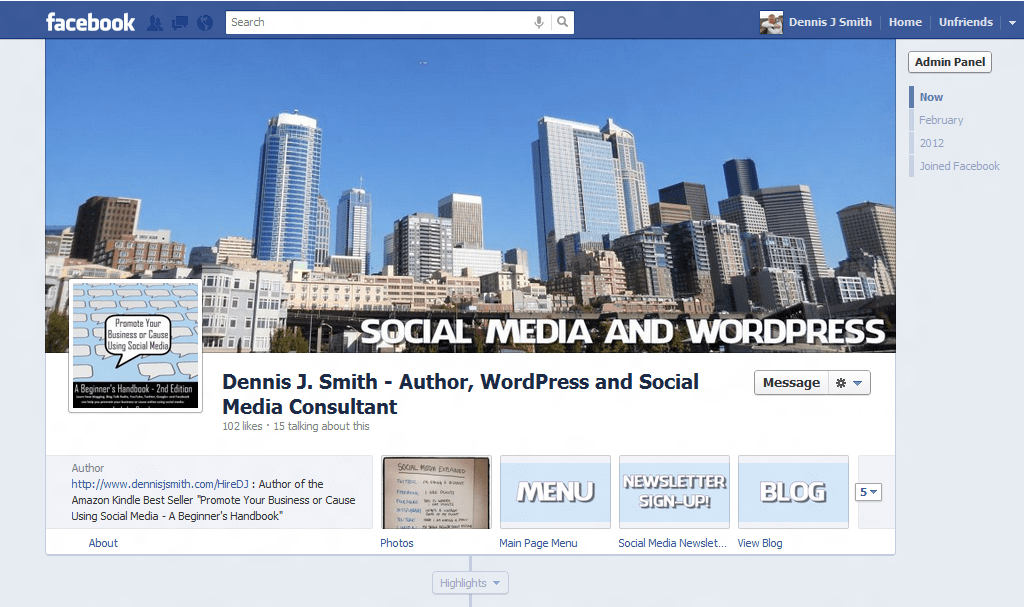Click the Message button
The height and width of the screenshot is (607, 1024).
coord(792,383)
